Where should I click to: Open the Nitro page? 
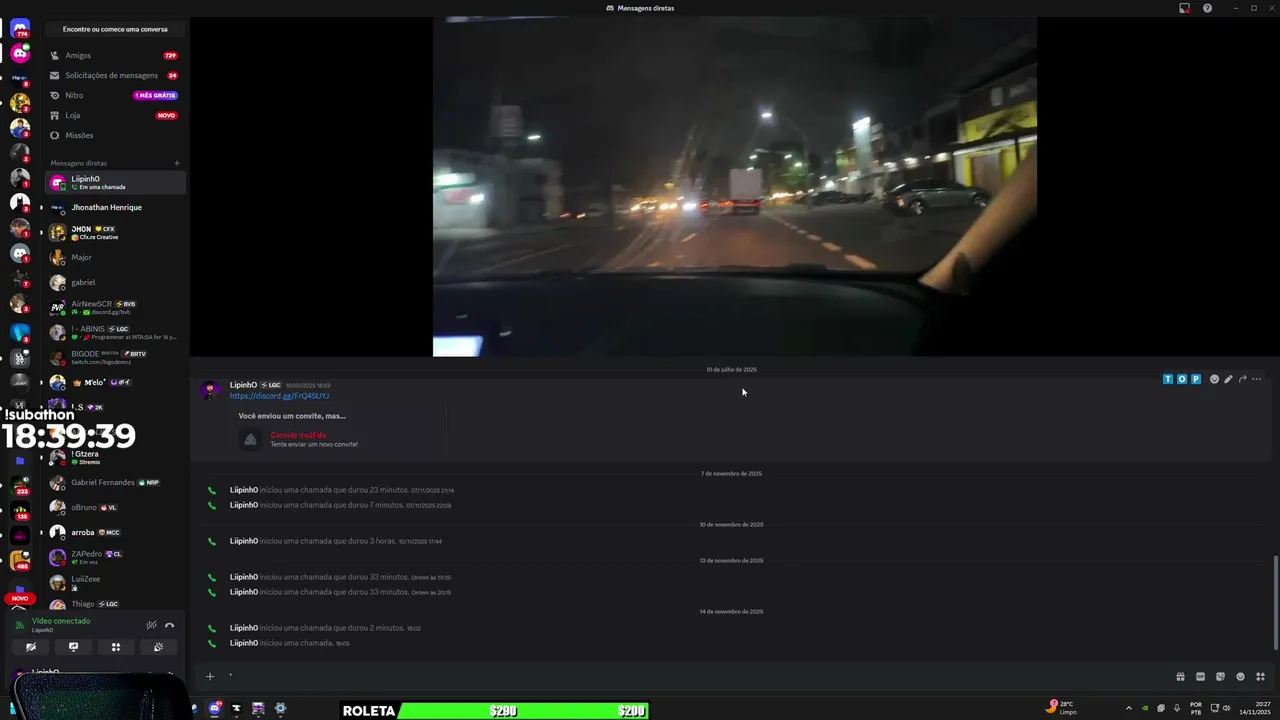(115, 95)
